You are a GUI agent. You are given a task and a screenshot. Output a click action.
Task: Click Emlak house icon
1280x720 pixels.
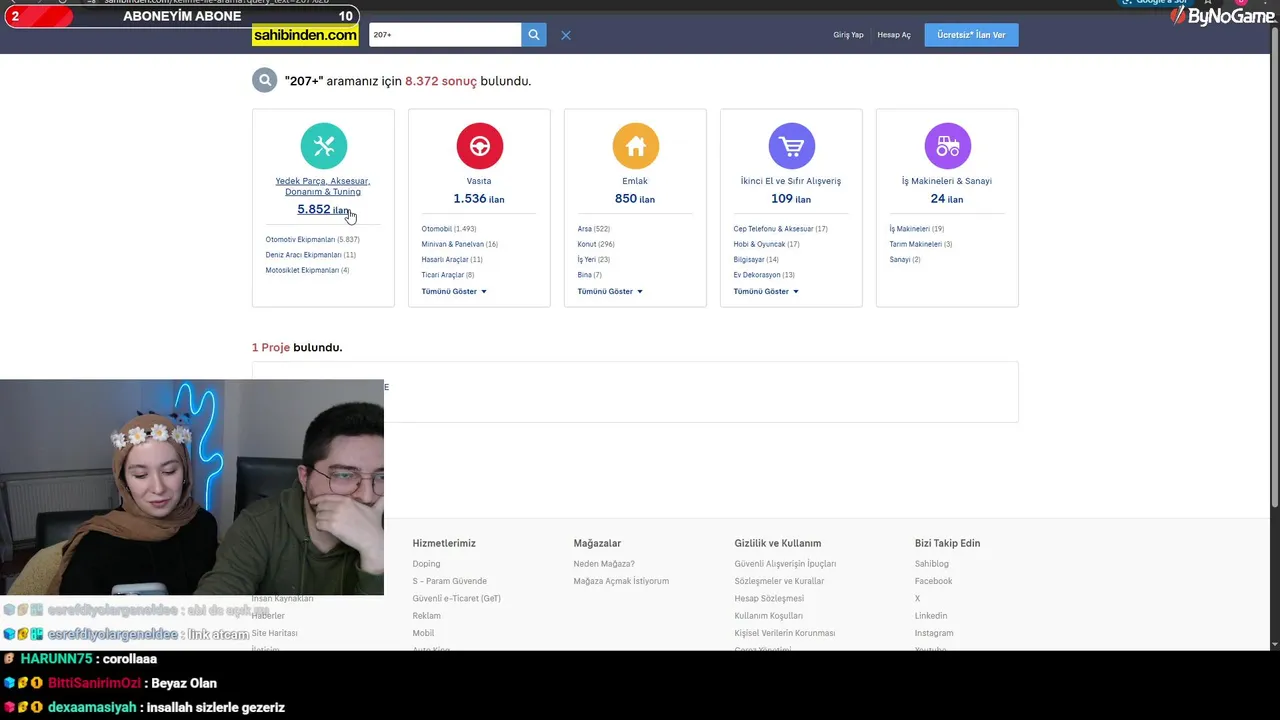click(x=636, y=146)
